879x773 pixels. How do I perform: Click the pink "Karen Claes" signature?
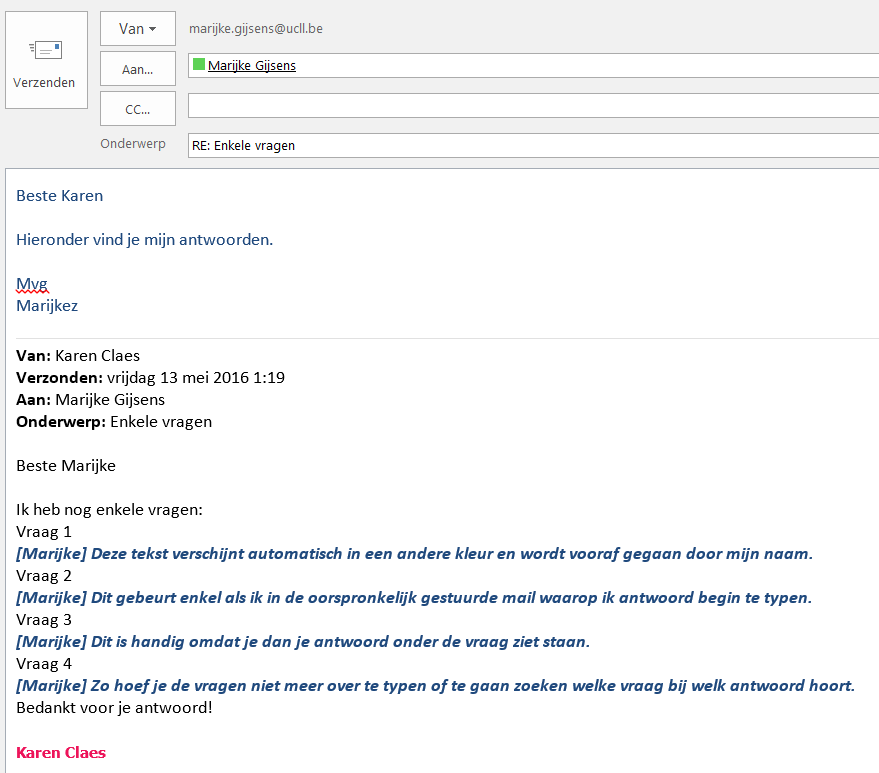[61, 753]
